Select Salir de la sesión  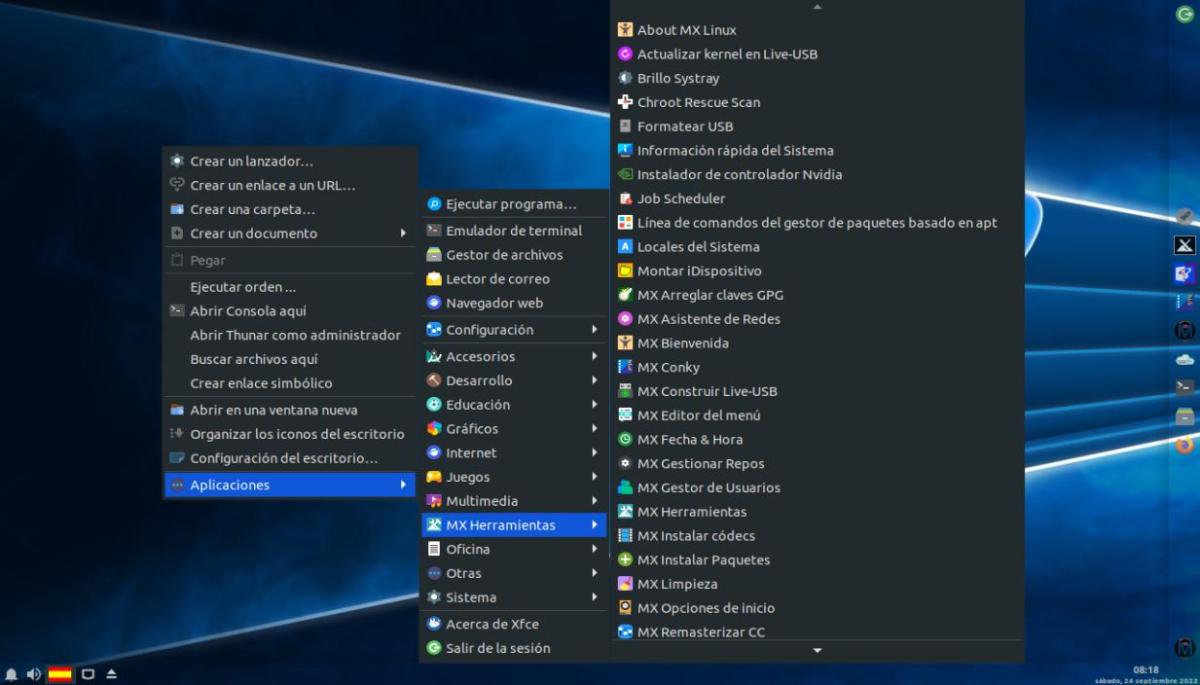click(x=498, y=648)
